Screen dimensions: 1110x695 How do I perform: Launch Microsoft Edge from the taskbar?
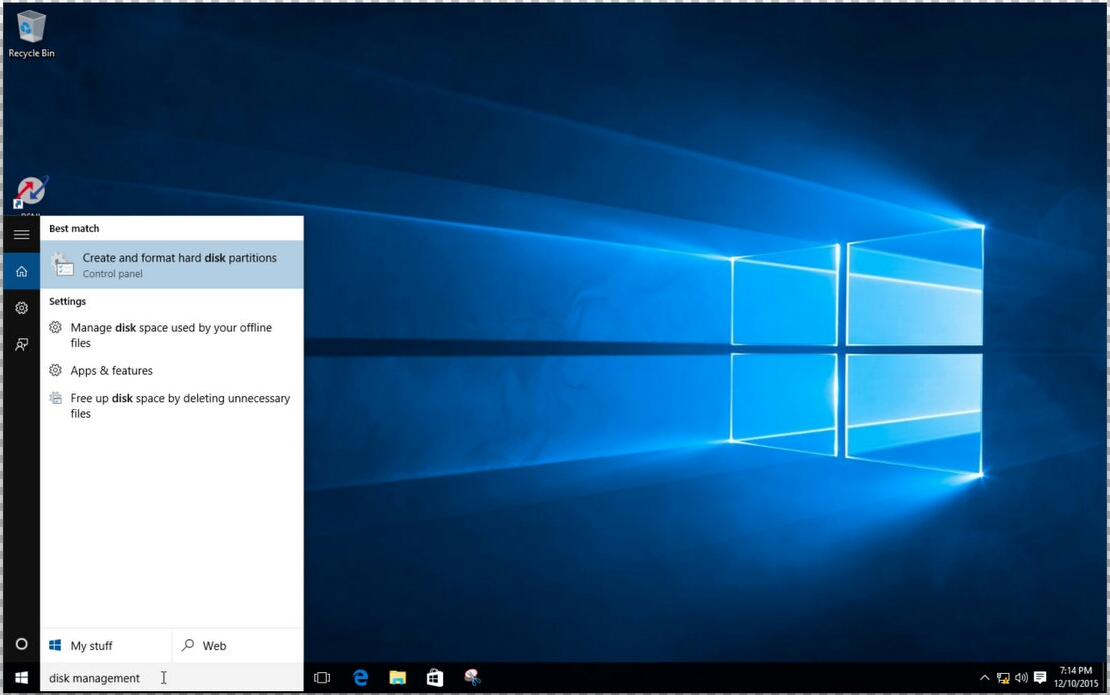pyautogui.click(x=360, y=678)
